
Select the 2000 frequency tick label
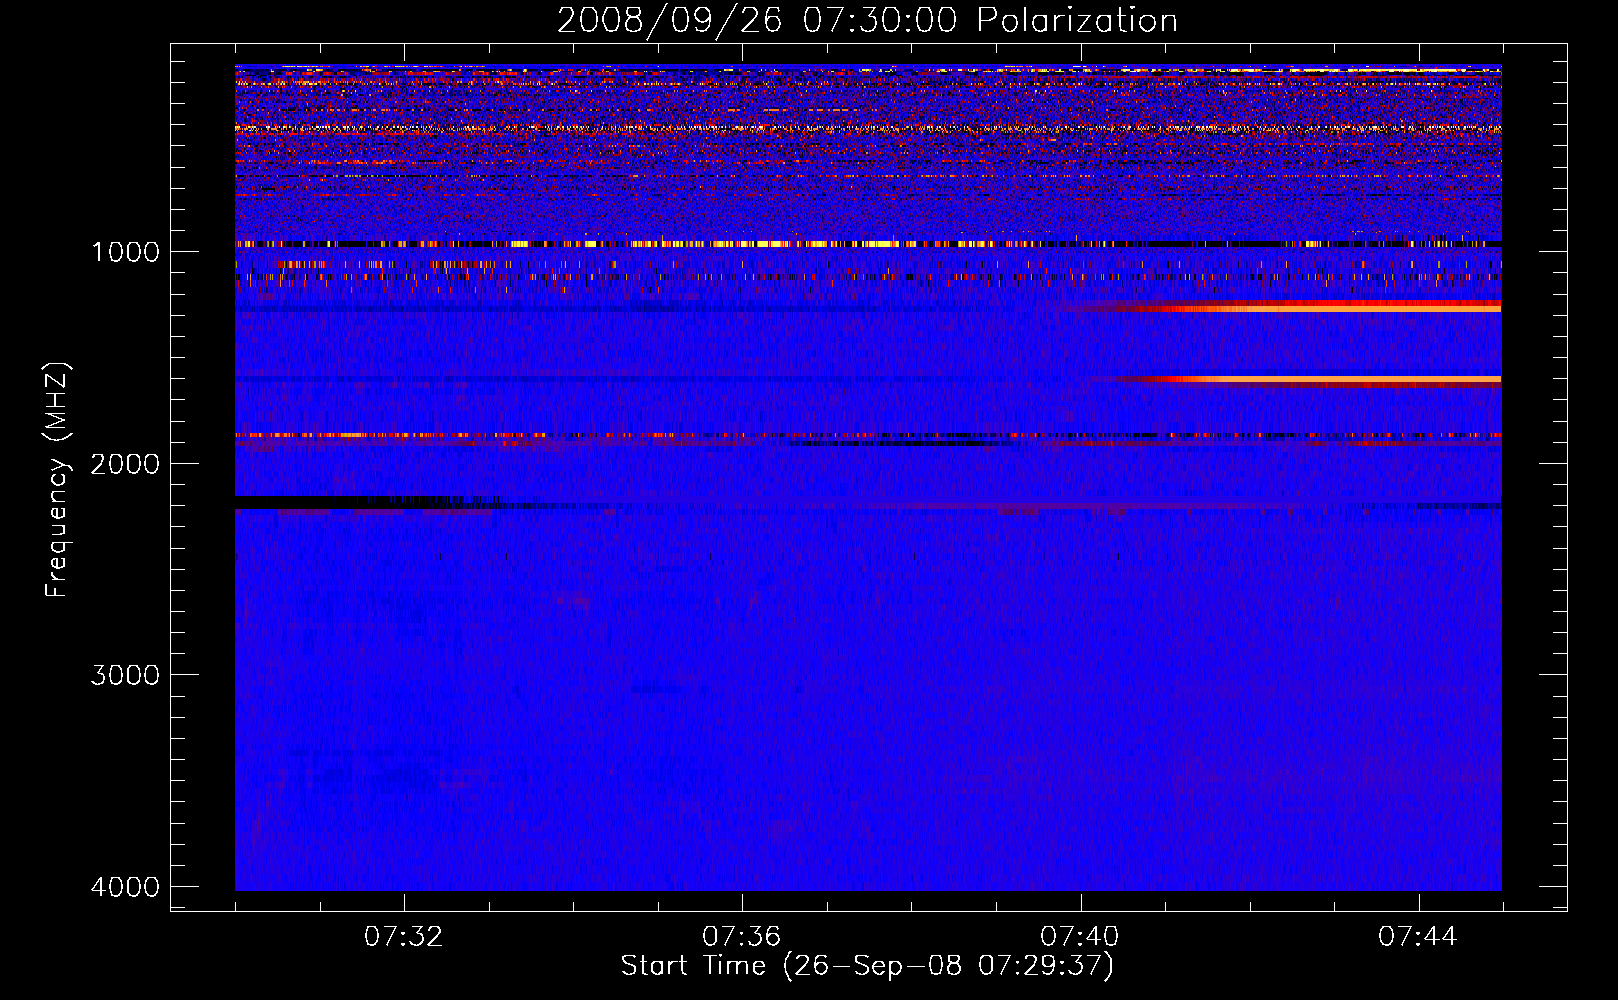[125, 463]
